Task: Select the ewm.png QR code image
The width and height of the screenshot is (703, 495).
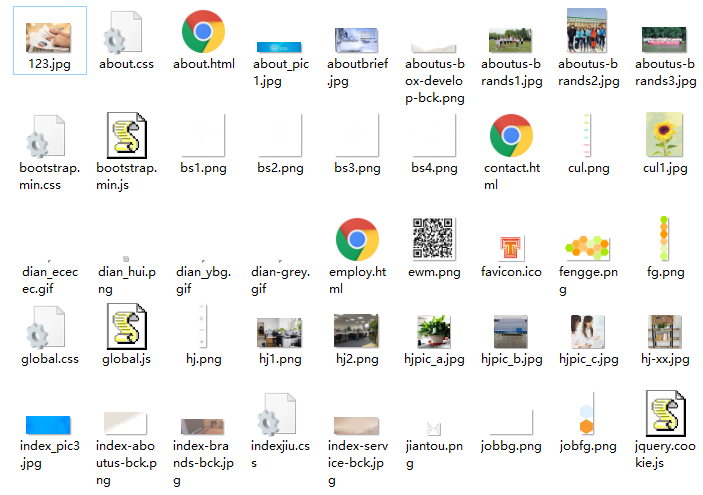Action: point(434,239)
